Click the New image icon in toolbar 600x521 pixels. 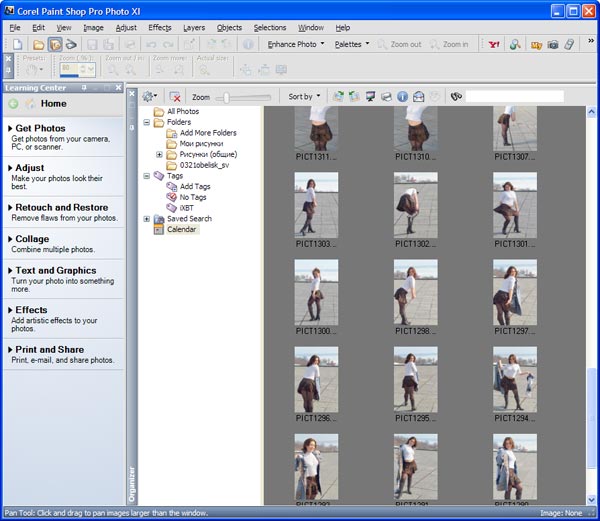[18, 45]
